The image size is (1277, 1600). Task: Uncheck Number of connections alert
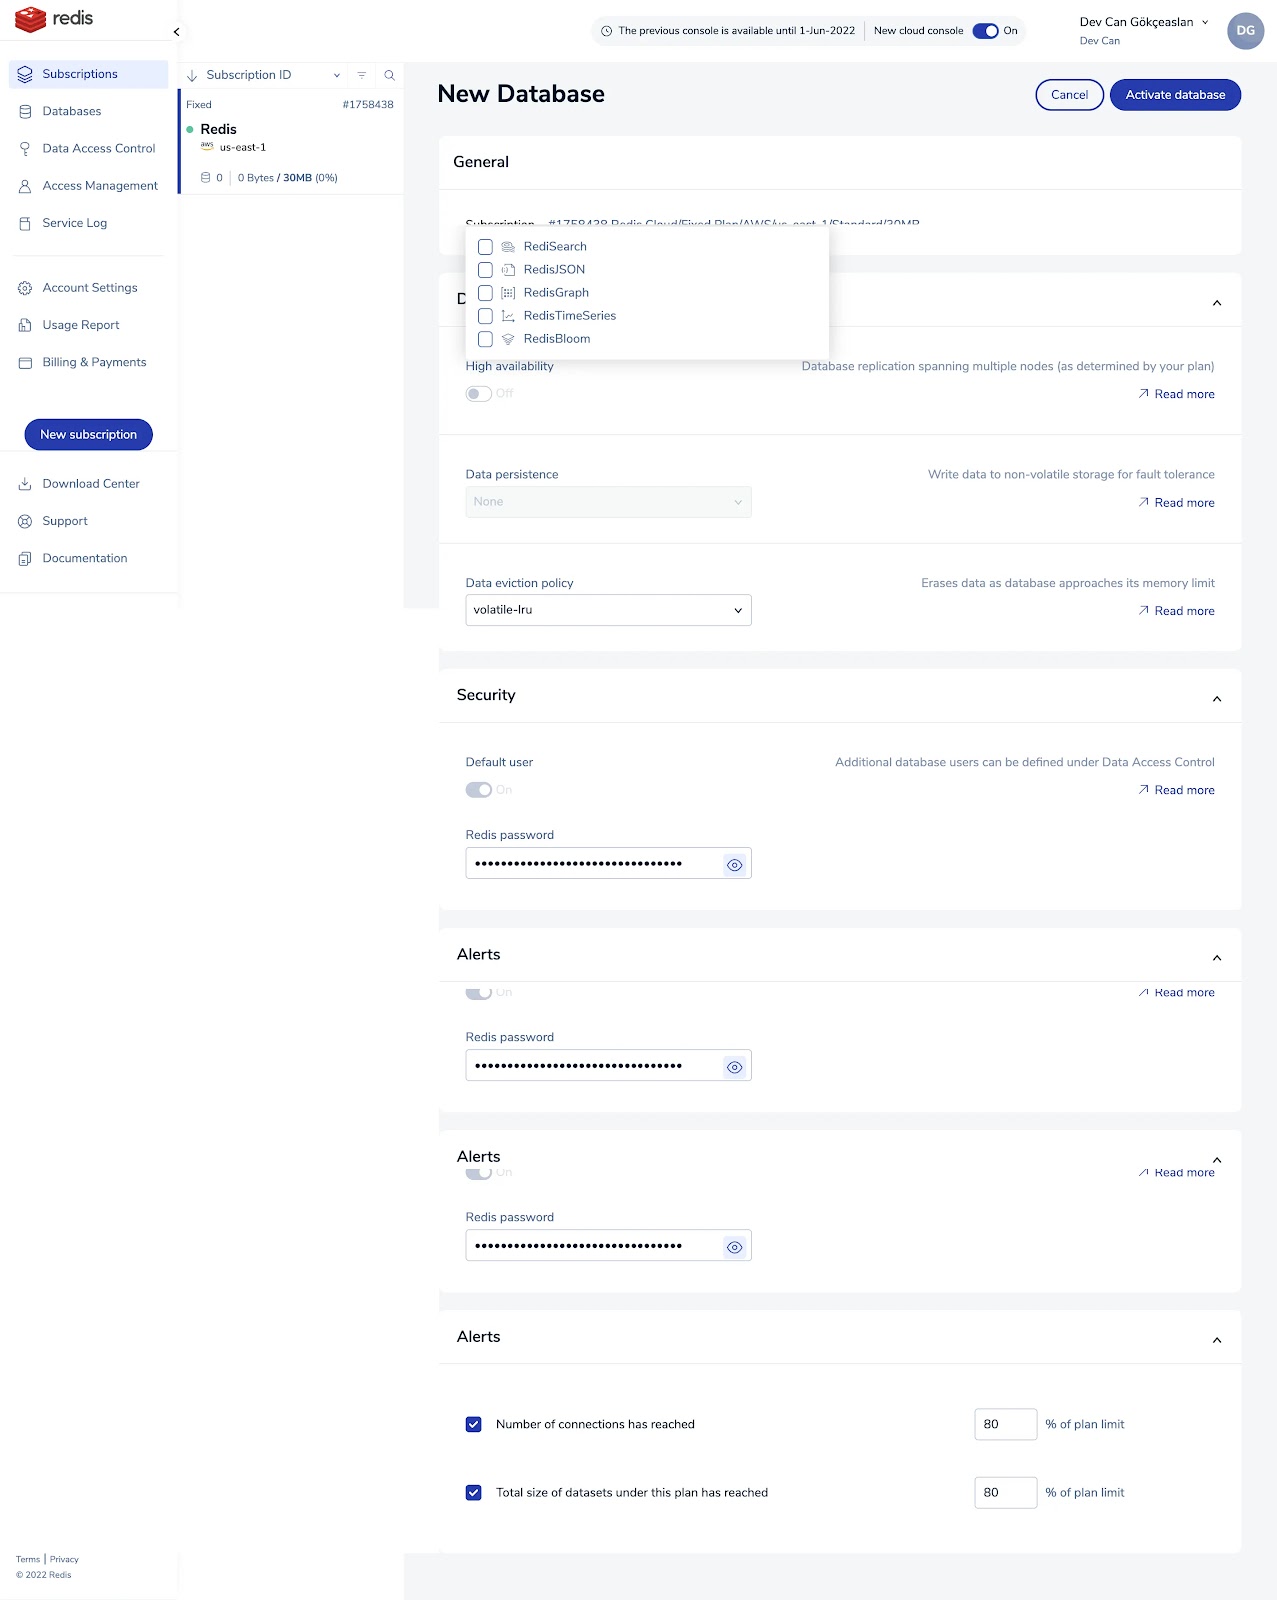474,1424
